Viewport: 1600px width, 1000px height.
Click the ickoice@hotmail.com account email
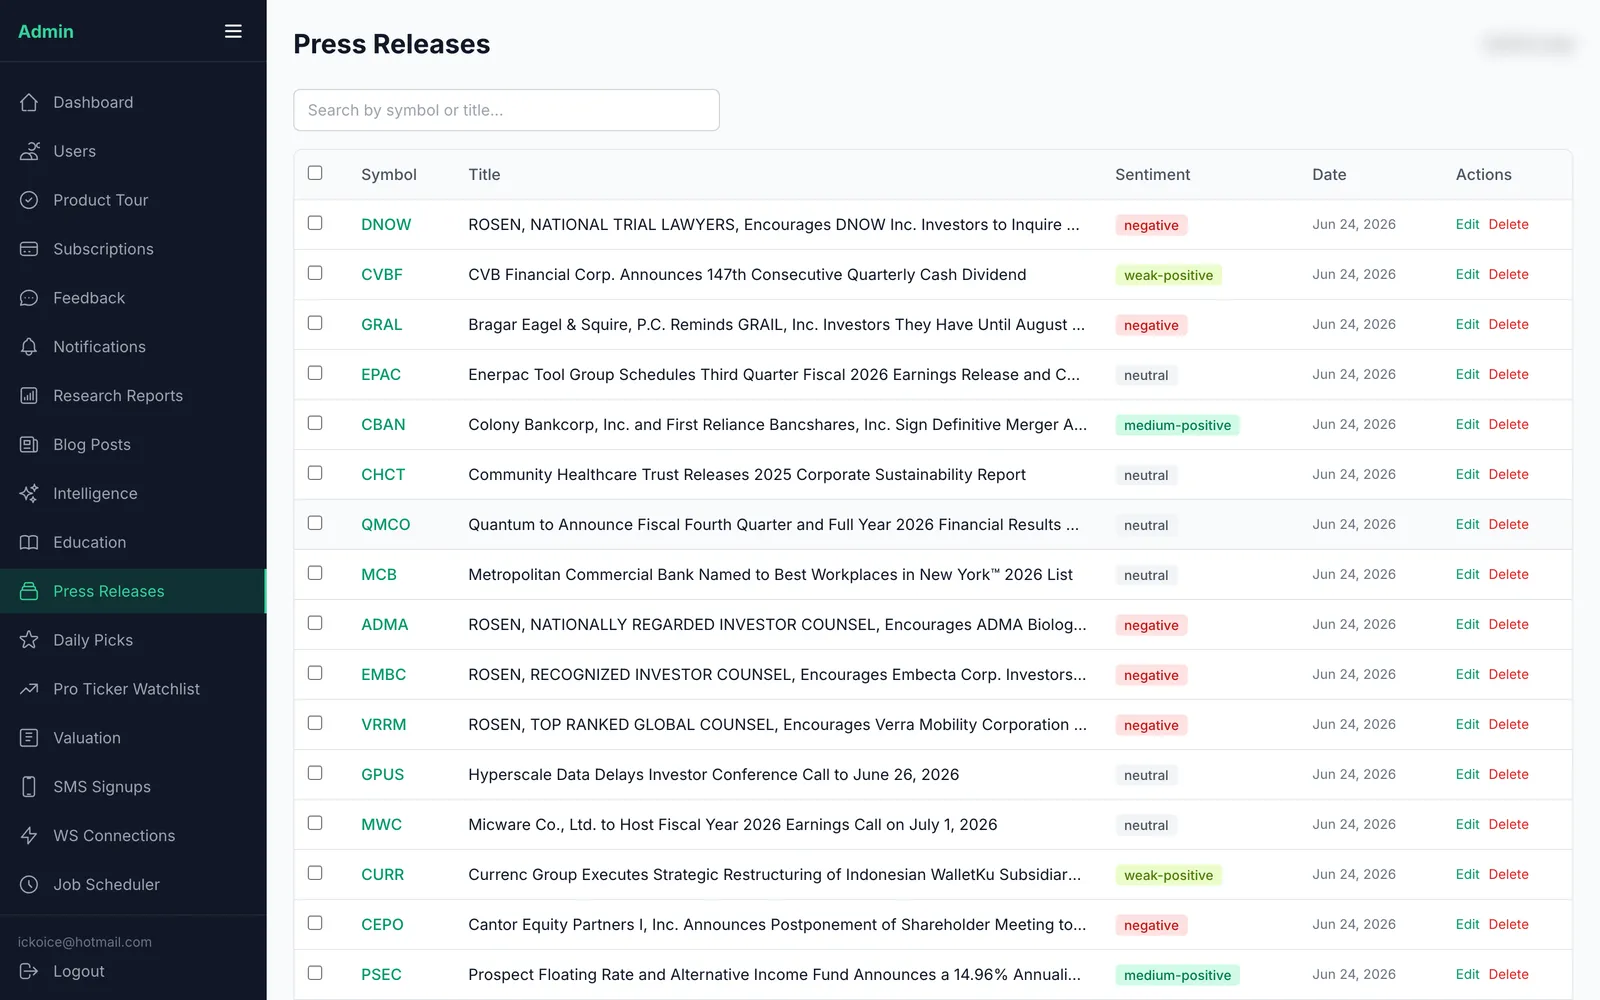(x=85, y=942)
